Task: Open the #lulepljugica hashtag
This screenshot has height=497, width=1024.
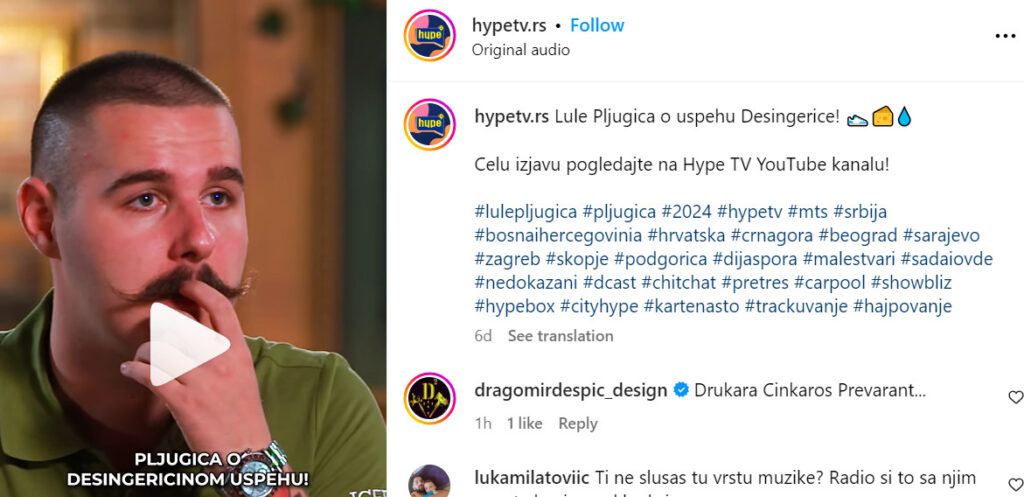Action: (526, 212)
